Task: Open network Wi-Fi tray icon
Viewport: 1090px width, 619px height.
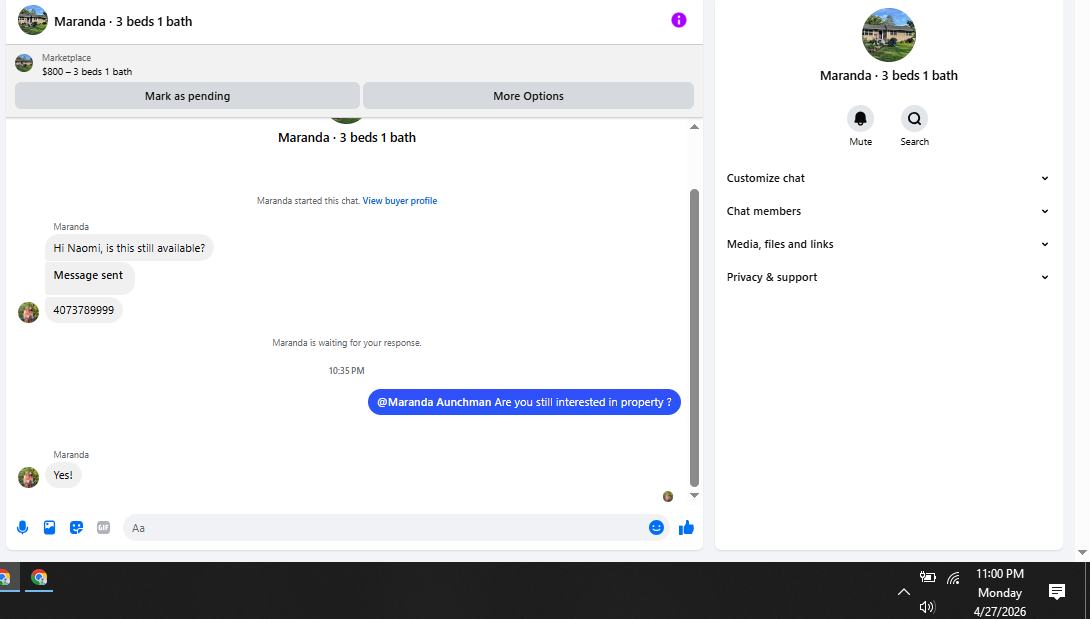Action: (x=954, y=577)
